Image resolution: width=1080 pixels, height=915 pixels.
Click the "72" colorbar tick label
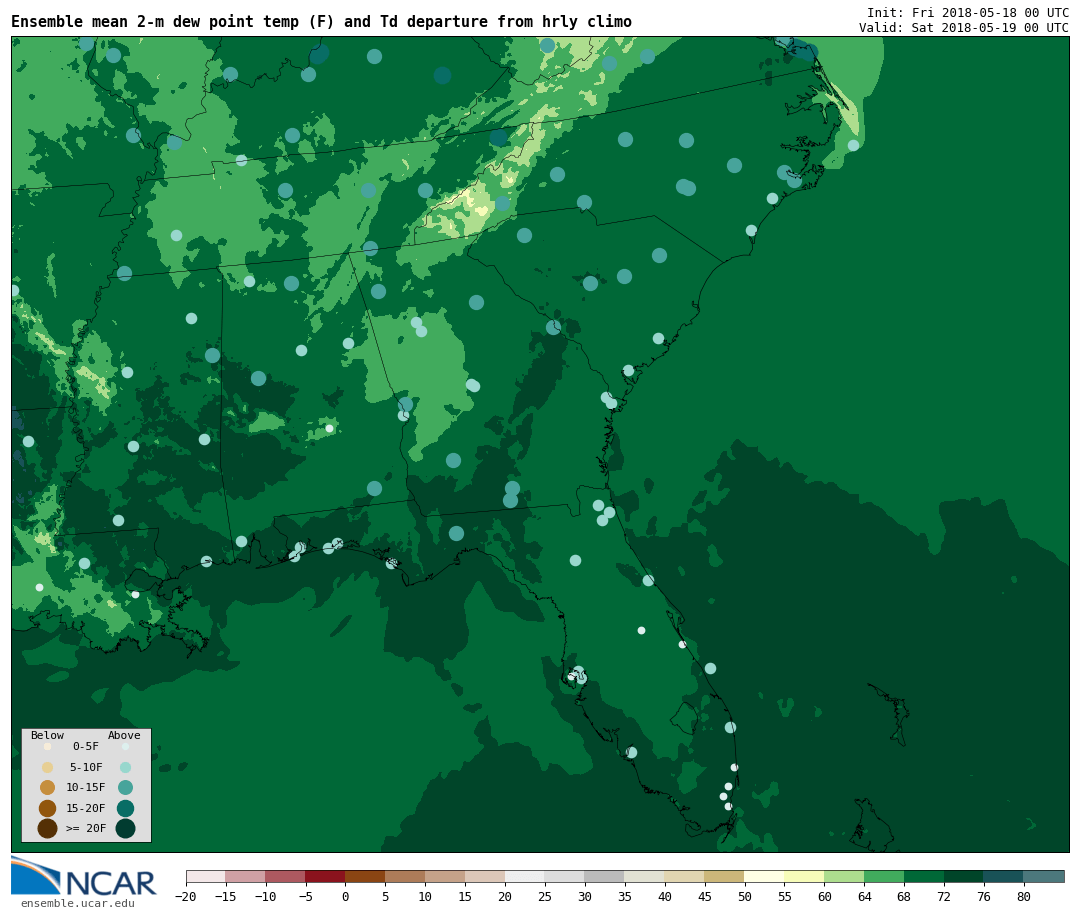point(944,896)
